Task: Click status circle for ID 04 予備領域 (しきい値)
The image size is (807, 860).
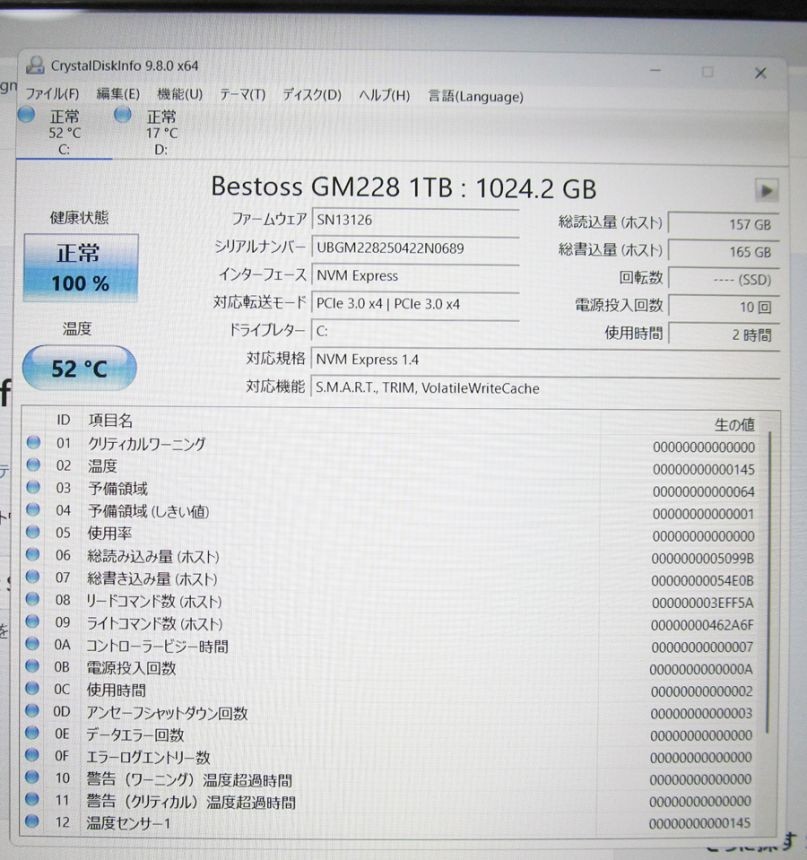Action: 33,510
